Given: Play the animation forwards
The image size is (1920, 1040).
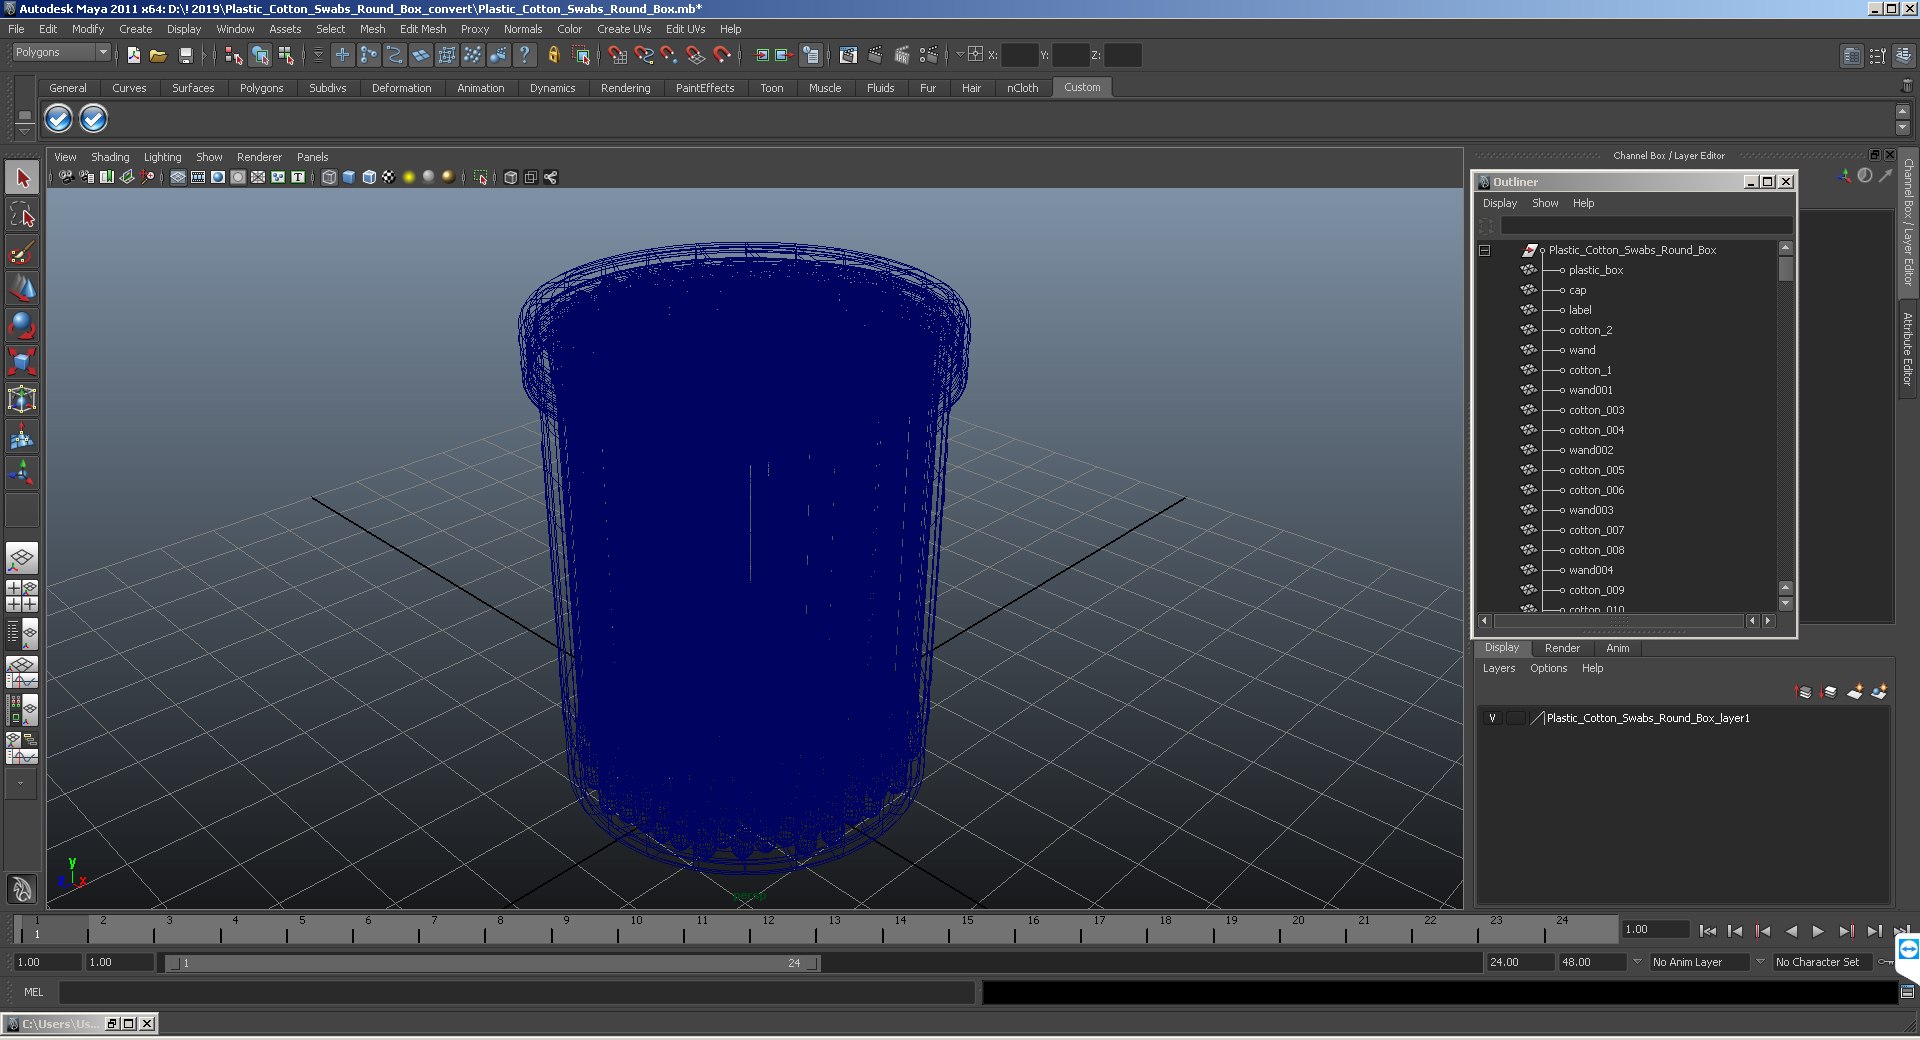Looking at the screenshot, I should point(1818,931).
